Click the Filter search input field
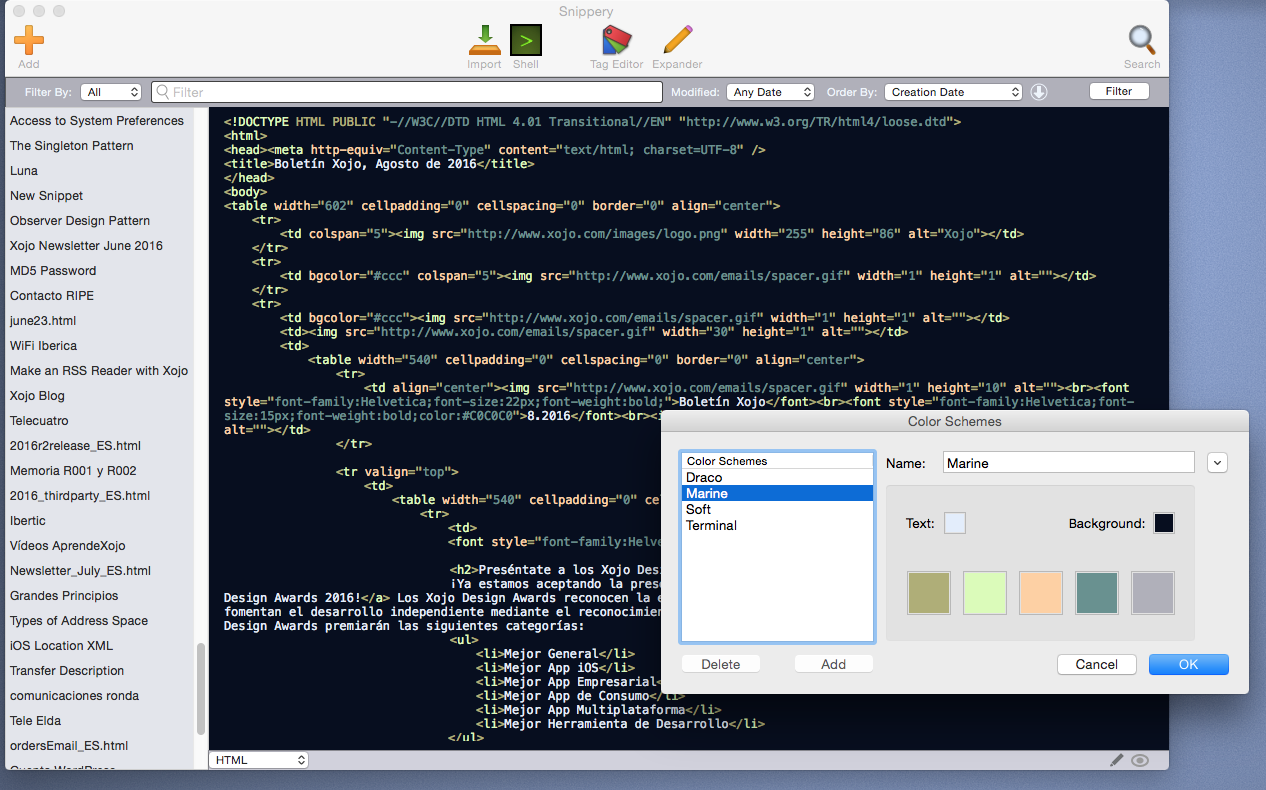Viewport: 1266px width, 790px height. pos(407,92)
